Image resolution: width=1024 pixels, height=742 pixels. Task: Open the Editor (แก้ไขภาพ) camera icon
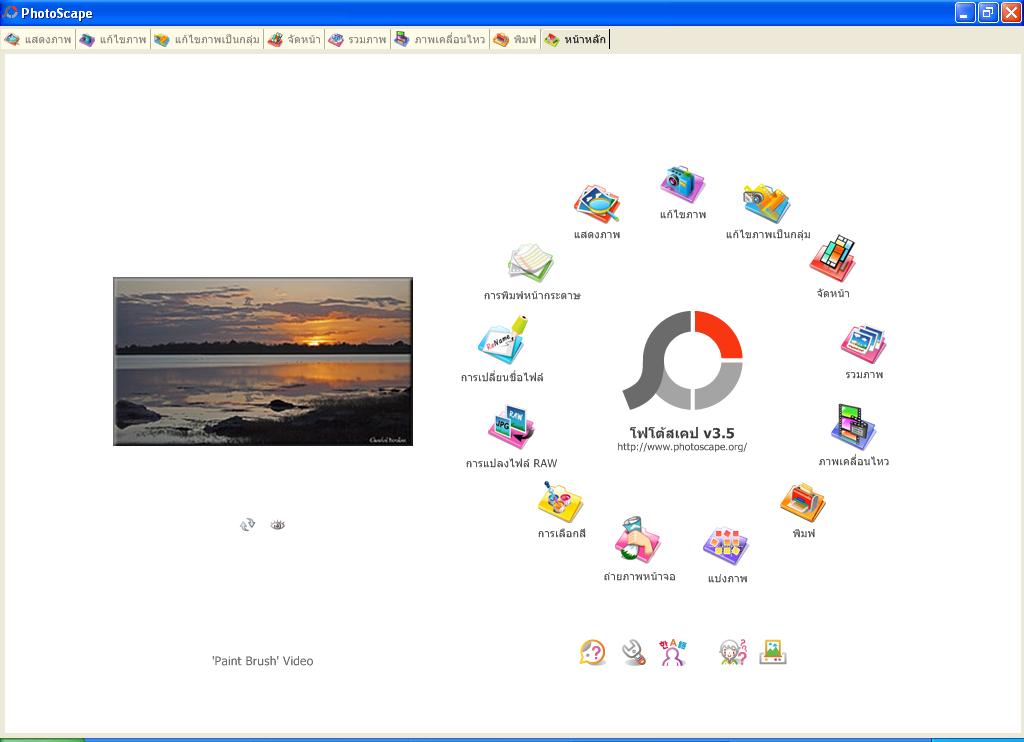(682, 184)
